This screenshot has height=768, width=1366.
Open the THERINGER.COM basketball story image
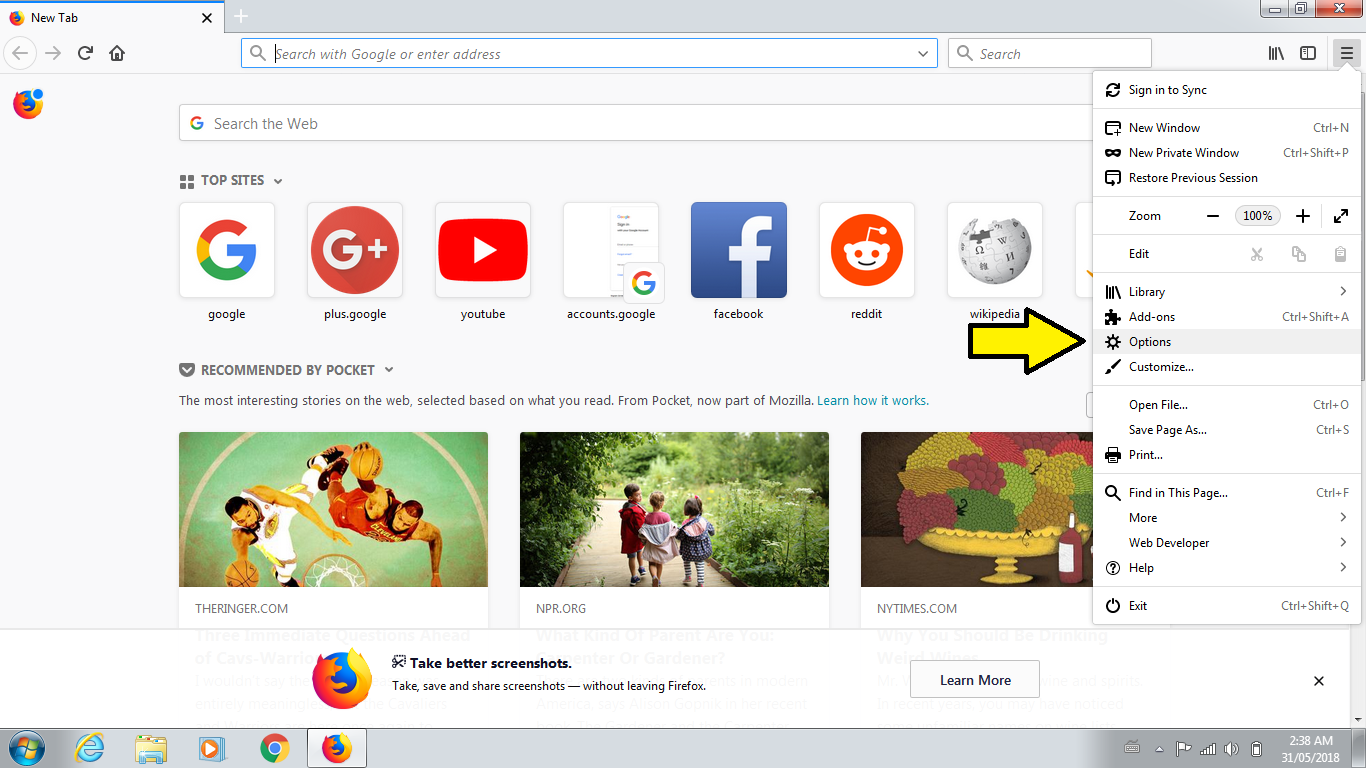click(333, 509)
